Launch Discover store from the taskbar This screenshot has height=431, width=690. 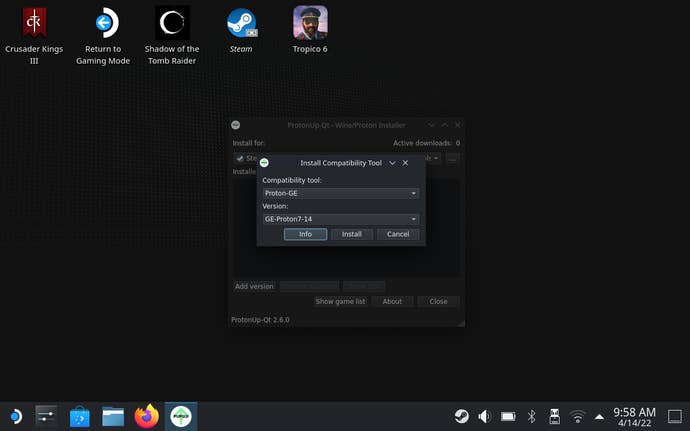click(x=80, y=416)
